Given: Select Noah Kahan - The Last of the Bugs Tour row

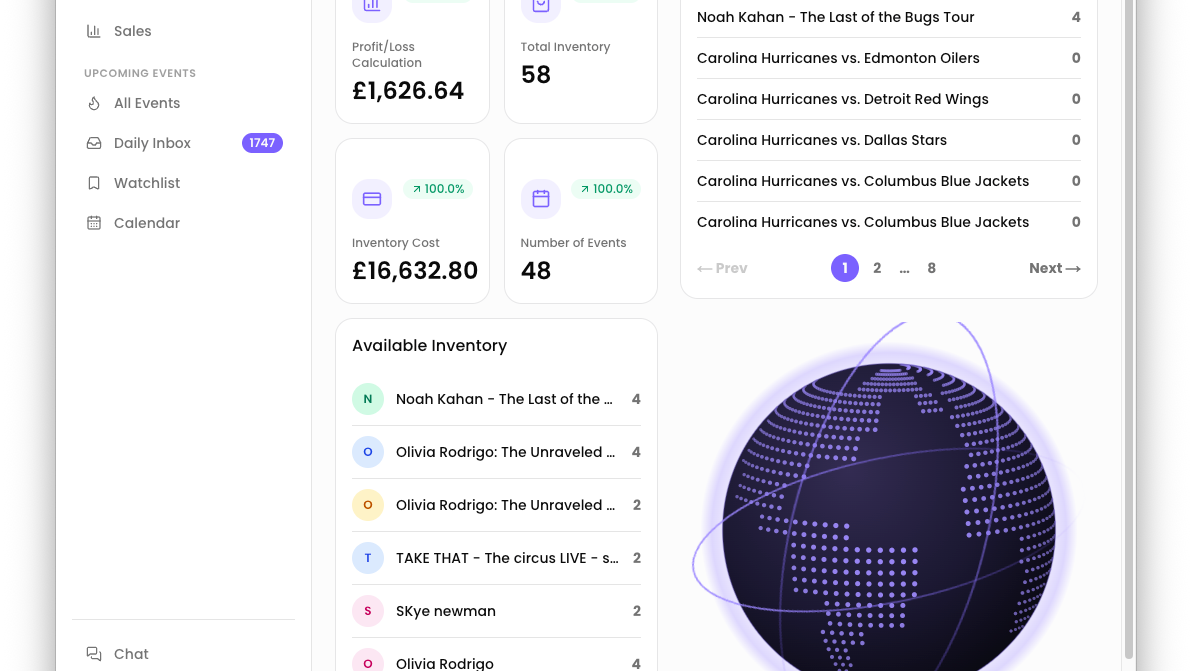Looking at the screenshot, I should click(x=889, y=17).
